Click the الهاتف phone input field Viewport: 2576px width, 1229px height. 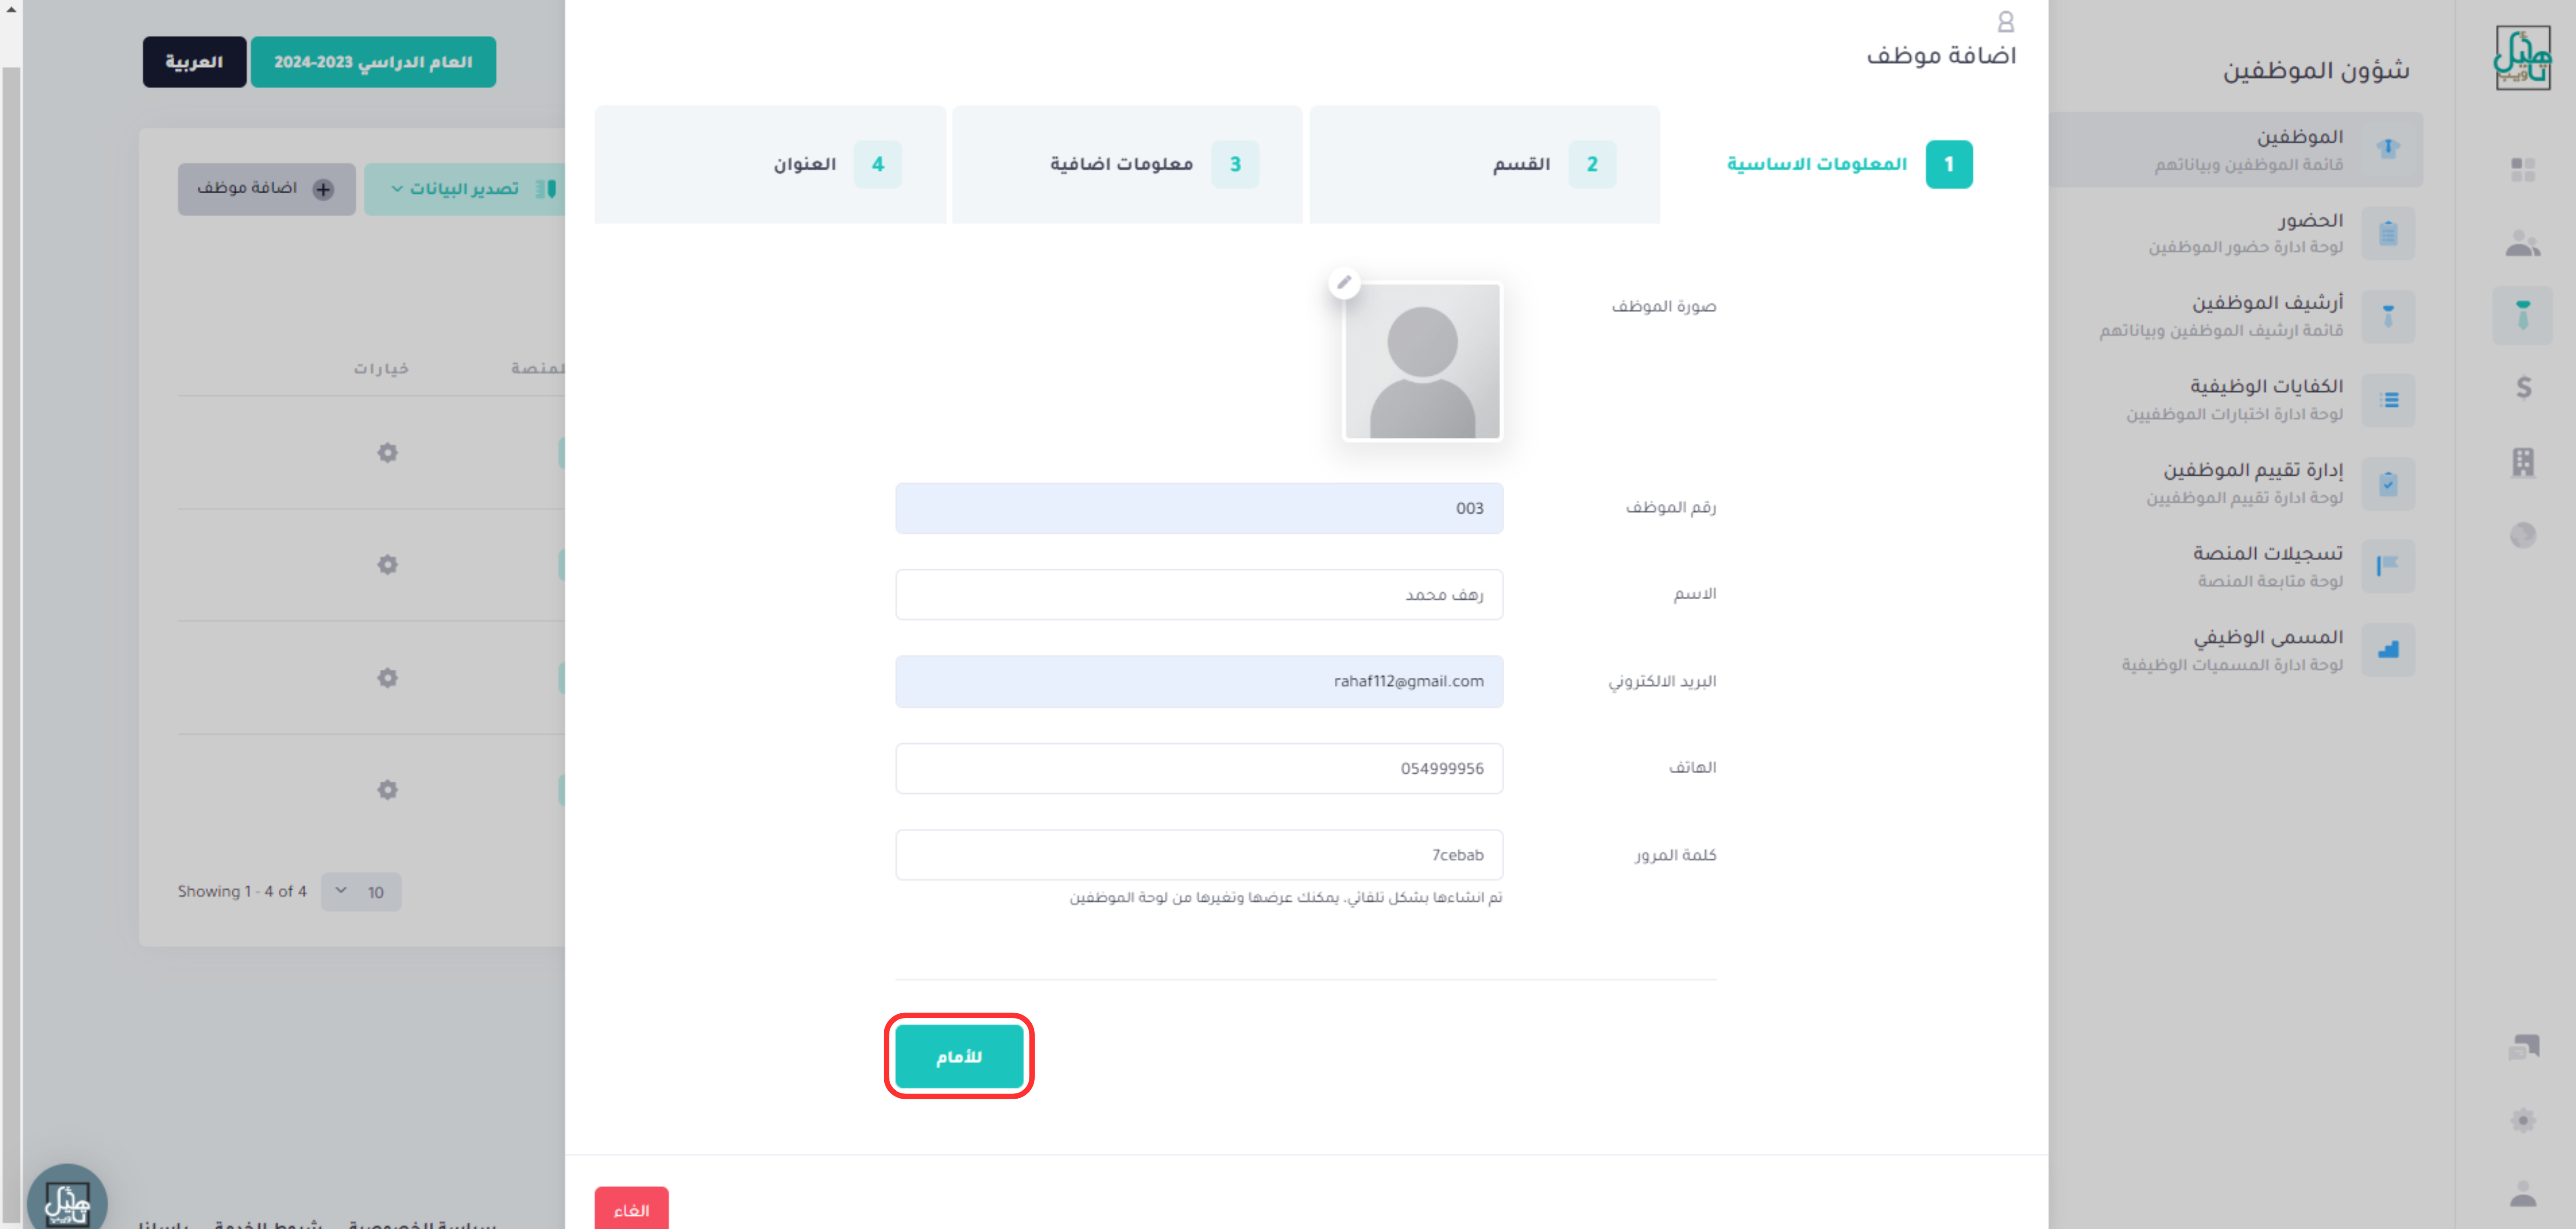(1199, 768)
